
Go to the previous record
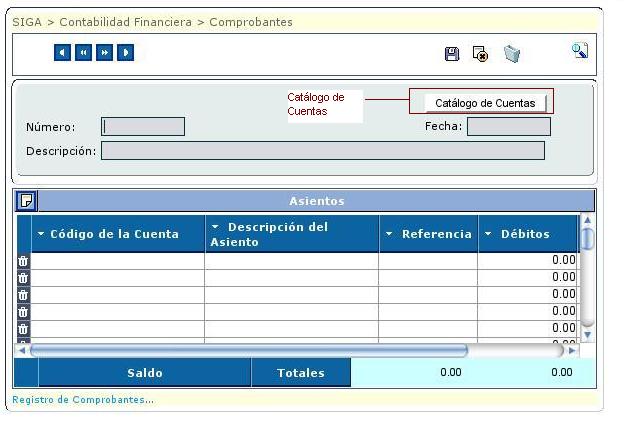pos(84,52)
